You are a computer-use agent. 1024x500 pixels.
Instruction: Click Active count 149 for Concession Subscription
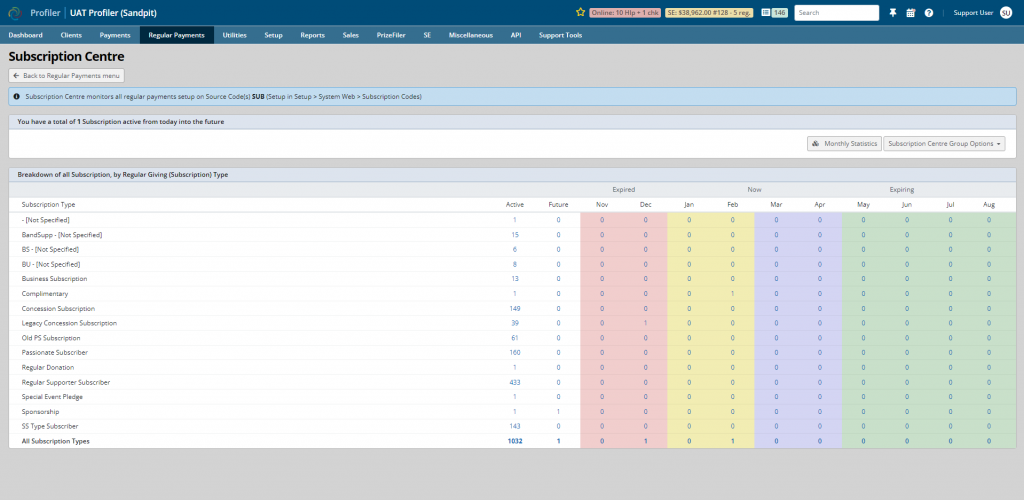tap(515, 308)
